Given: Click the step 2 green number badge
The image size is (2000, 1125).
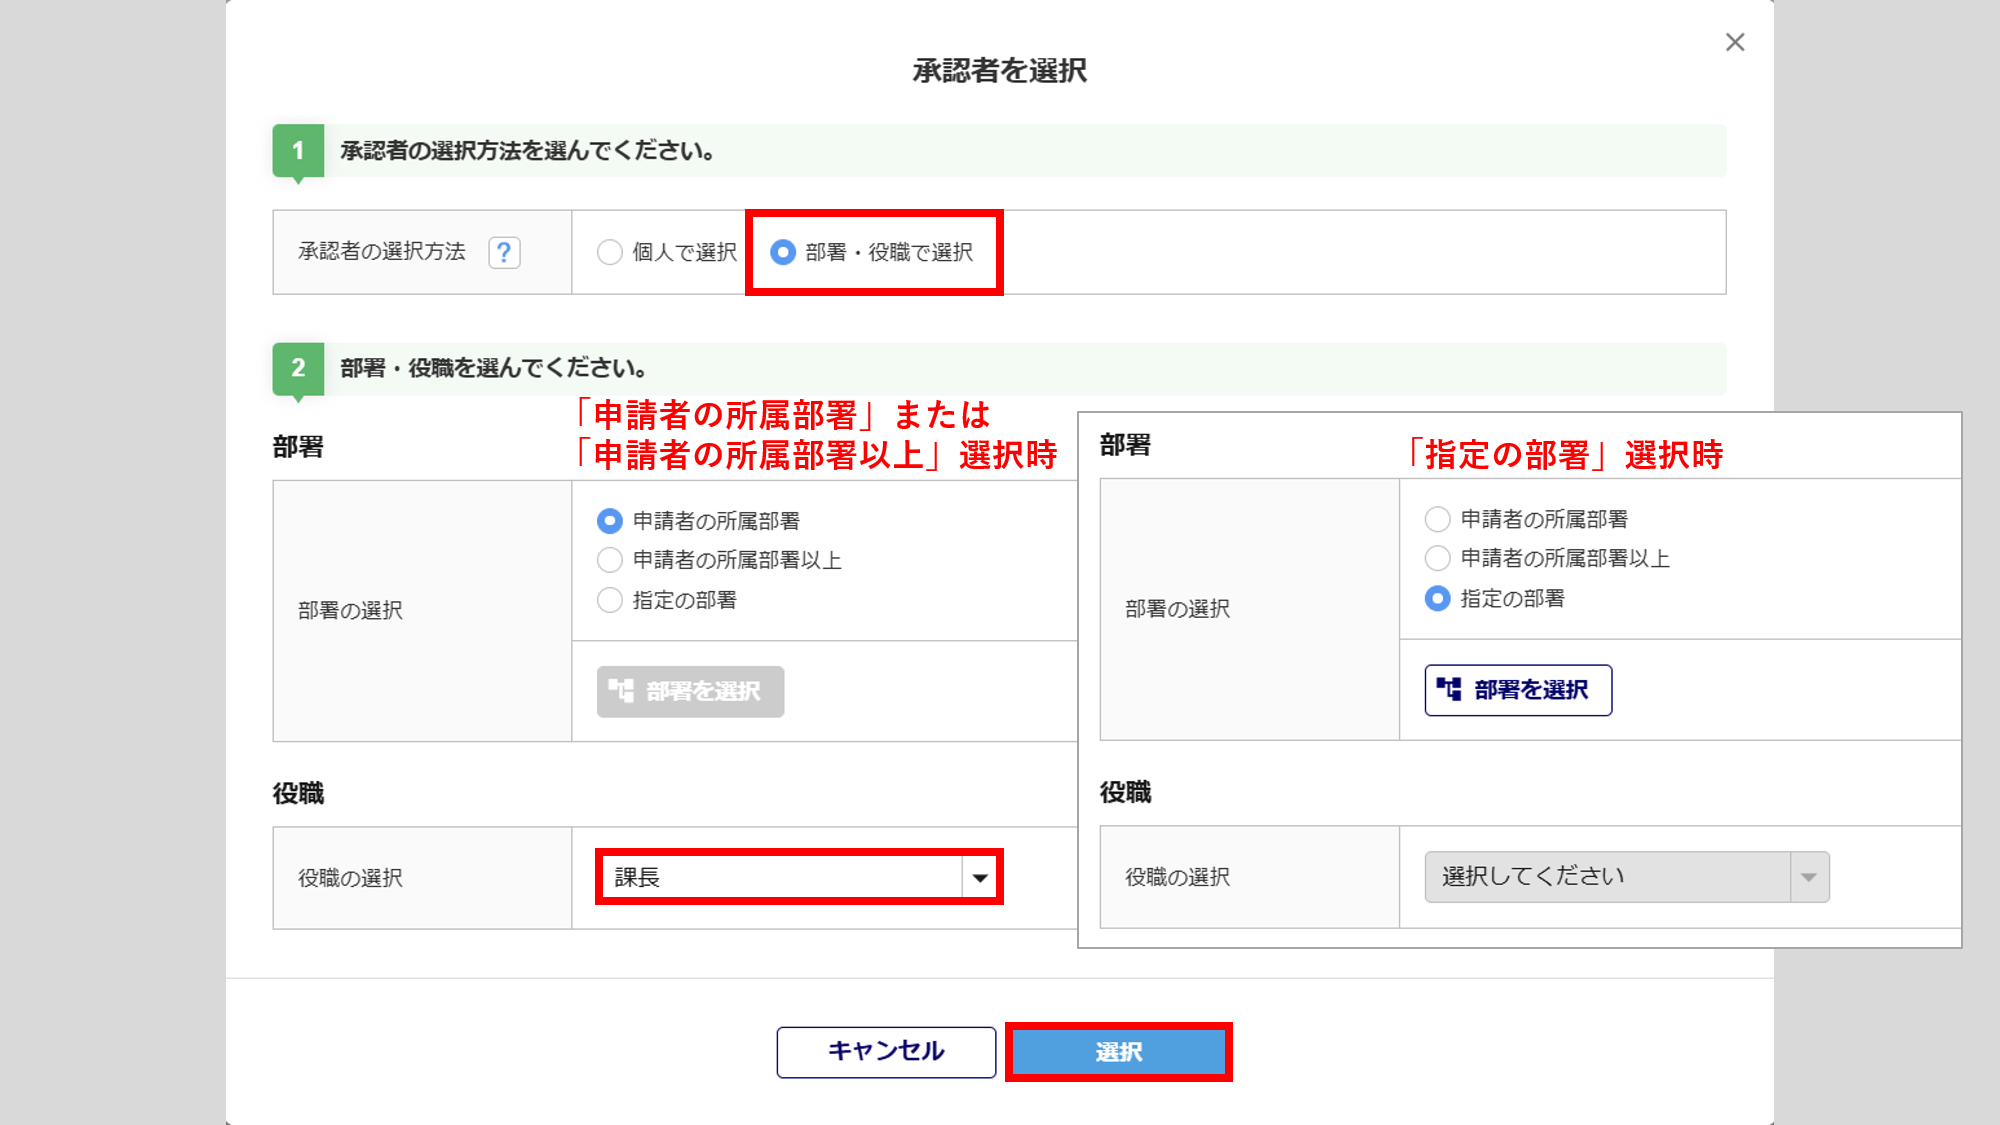Looking at the screenshot, I should (298, 368).
